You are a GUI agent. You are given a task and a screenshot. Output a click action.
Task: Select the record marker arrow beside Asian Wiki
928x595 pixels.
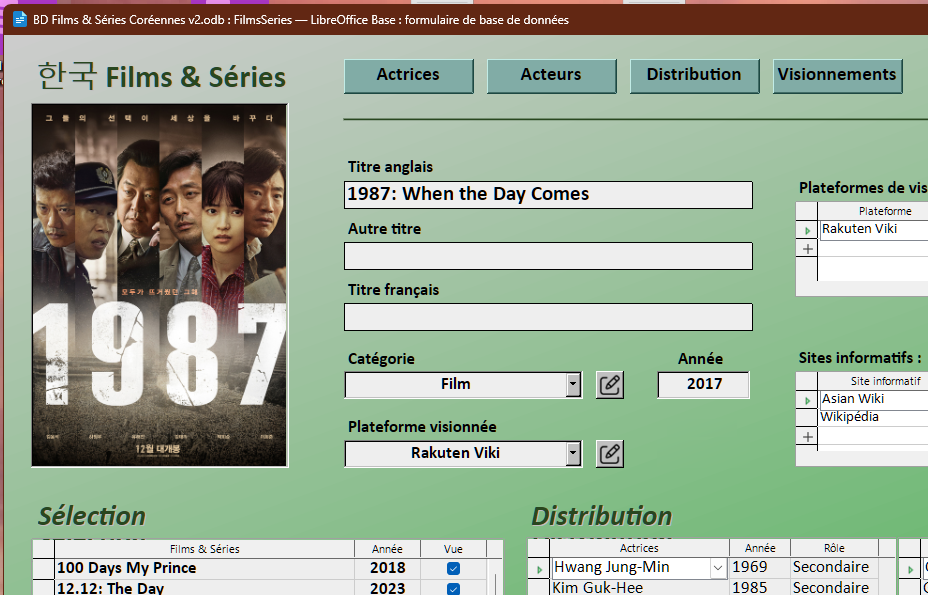808,400
